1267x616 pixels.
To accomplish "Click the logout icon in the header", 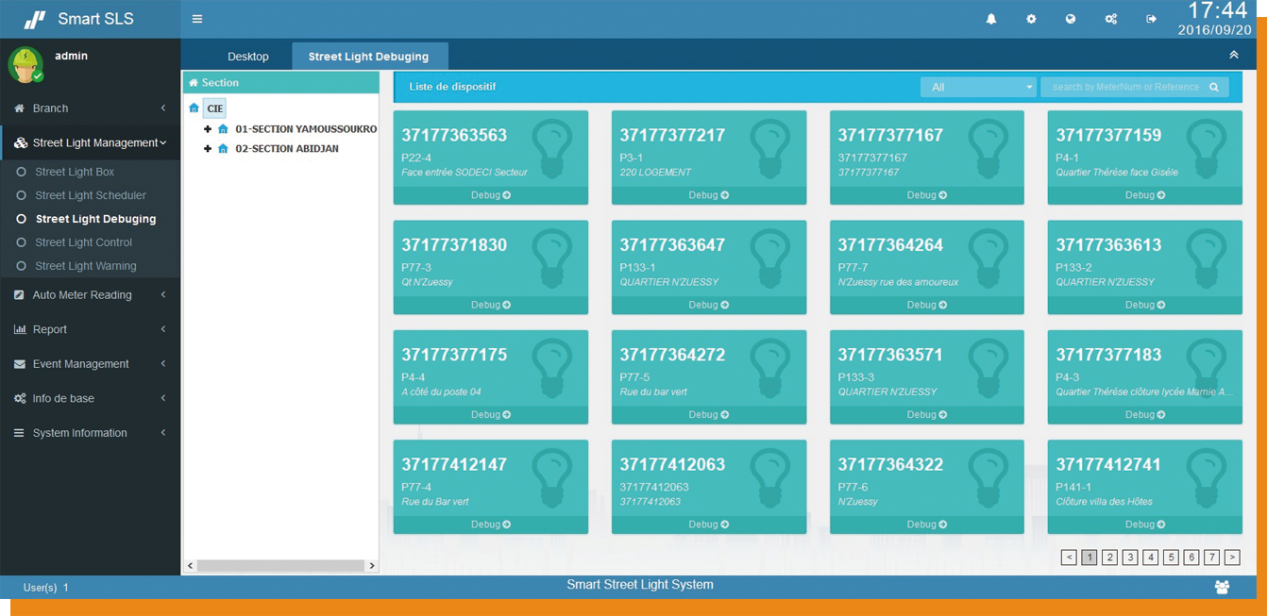I will point(1151,19).
